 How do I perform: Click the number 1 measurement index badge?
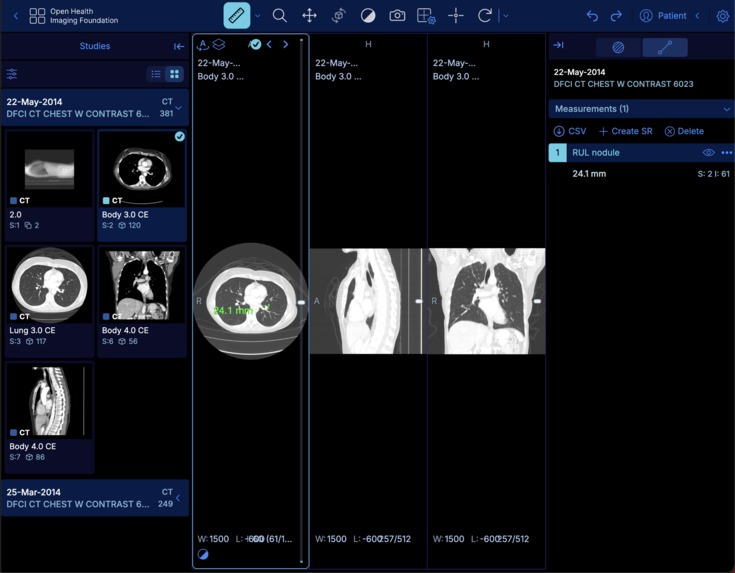tap(557, 153)
